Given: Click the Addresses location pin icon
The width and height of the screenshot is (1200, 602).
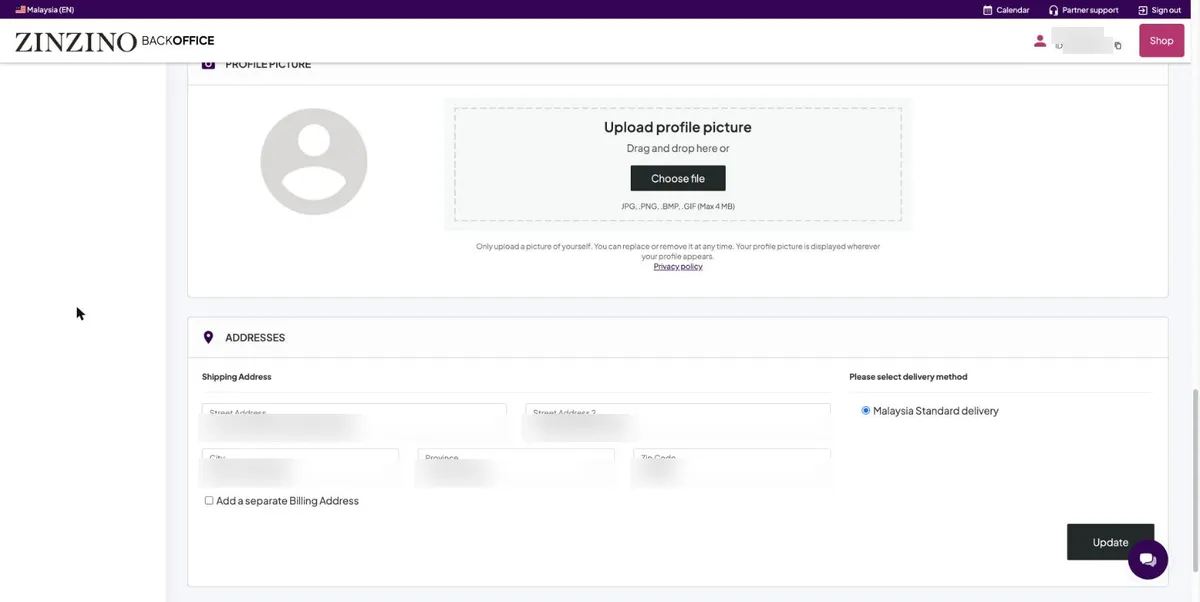Looking at the screenshot, I should [x=208, y=338].
